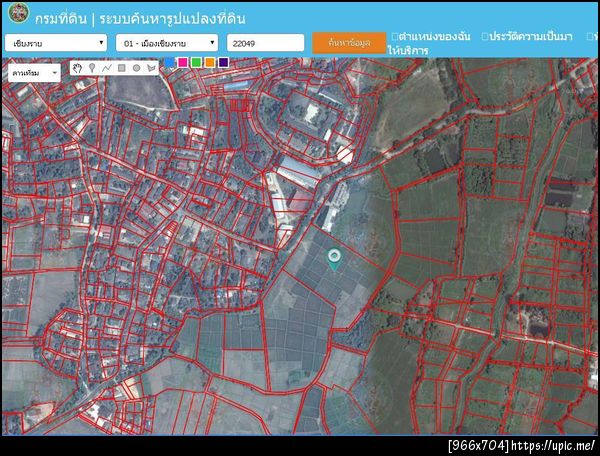600x456 pixels.
Task: Pick the orange color swatch
Action: (x=210, y=62)
